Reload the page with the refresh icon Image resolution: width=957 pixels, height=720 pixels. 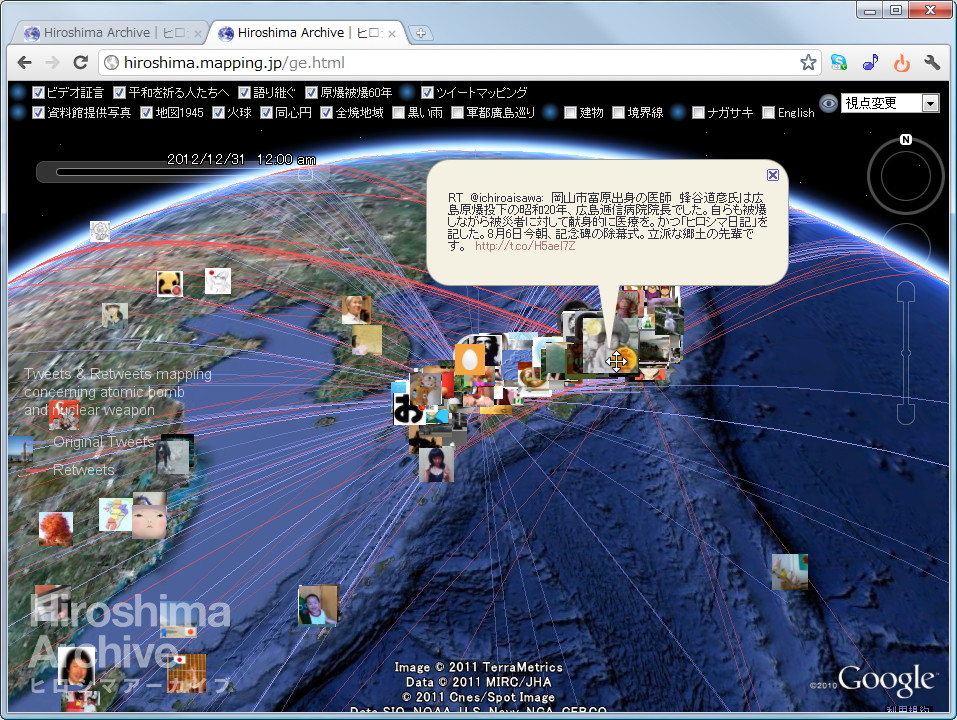81,62
